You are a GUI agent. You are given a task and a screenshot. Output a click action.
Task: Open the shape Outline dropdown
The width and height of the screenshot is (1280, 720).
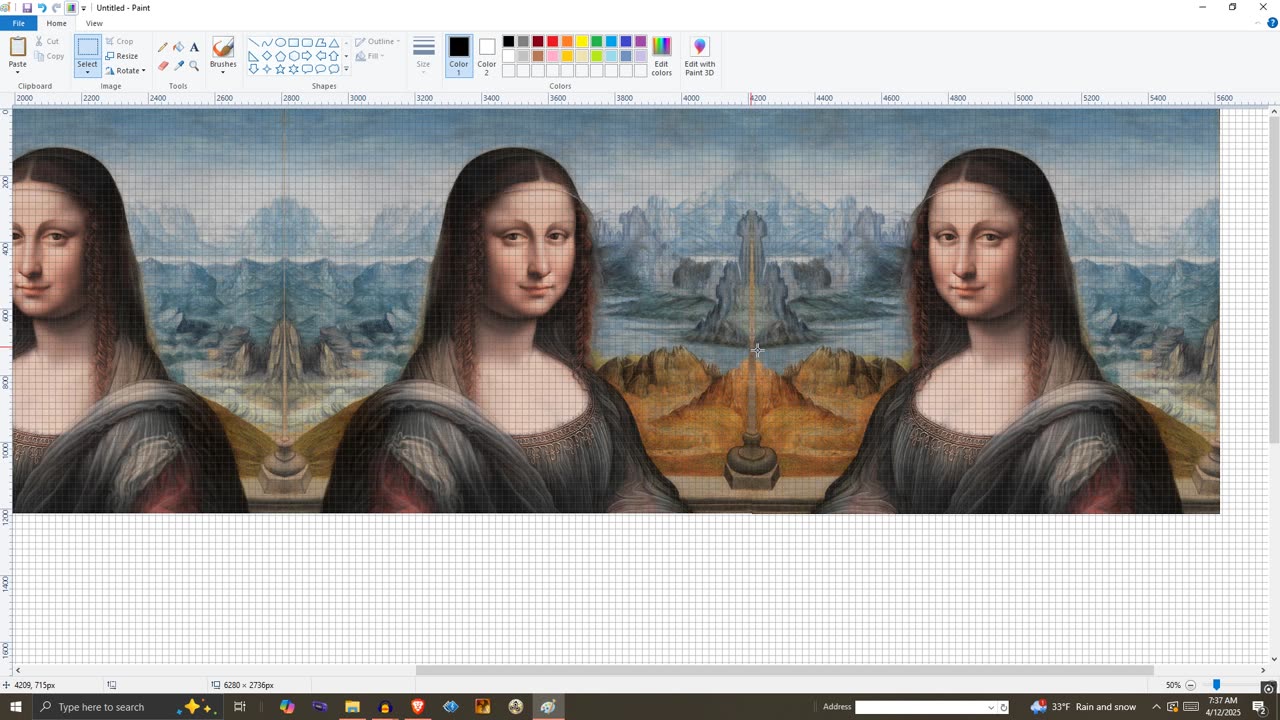pyautogui.click(x=379, y=42)
